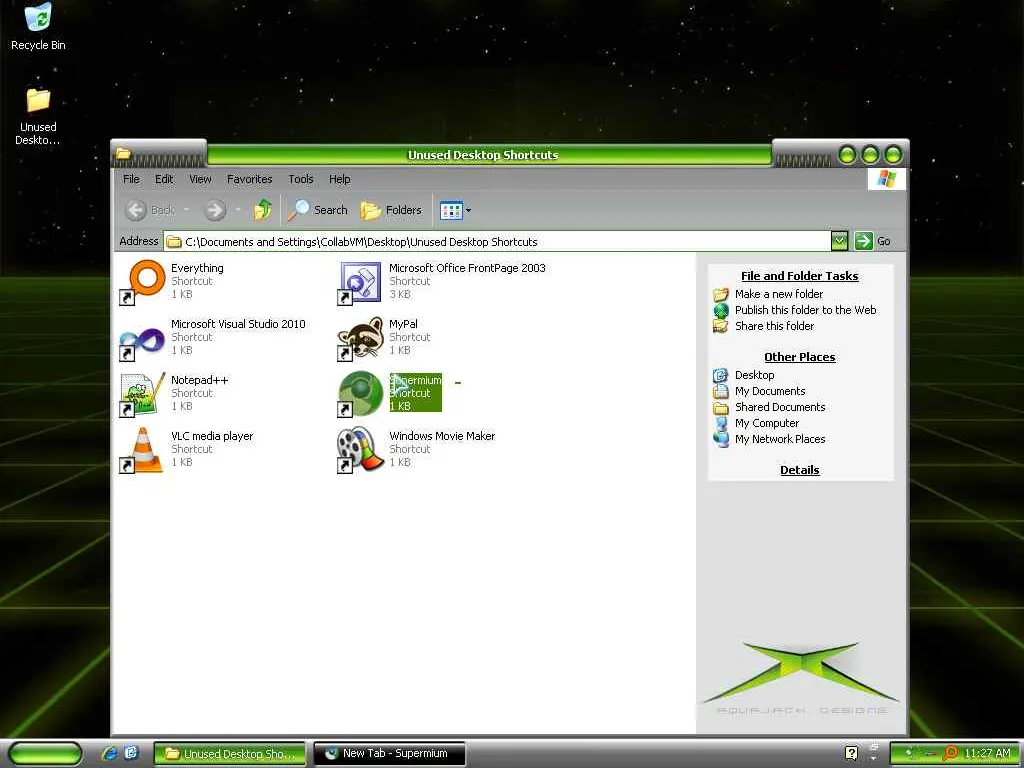The width and height of the screenshot is (1024, 768).
Task: Open the View menu
Action: click(x=200, y=179)
